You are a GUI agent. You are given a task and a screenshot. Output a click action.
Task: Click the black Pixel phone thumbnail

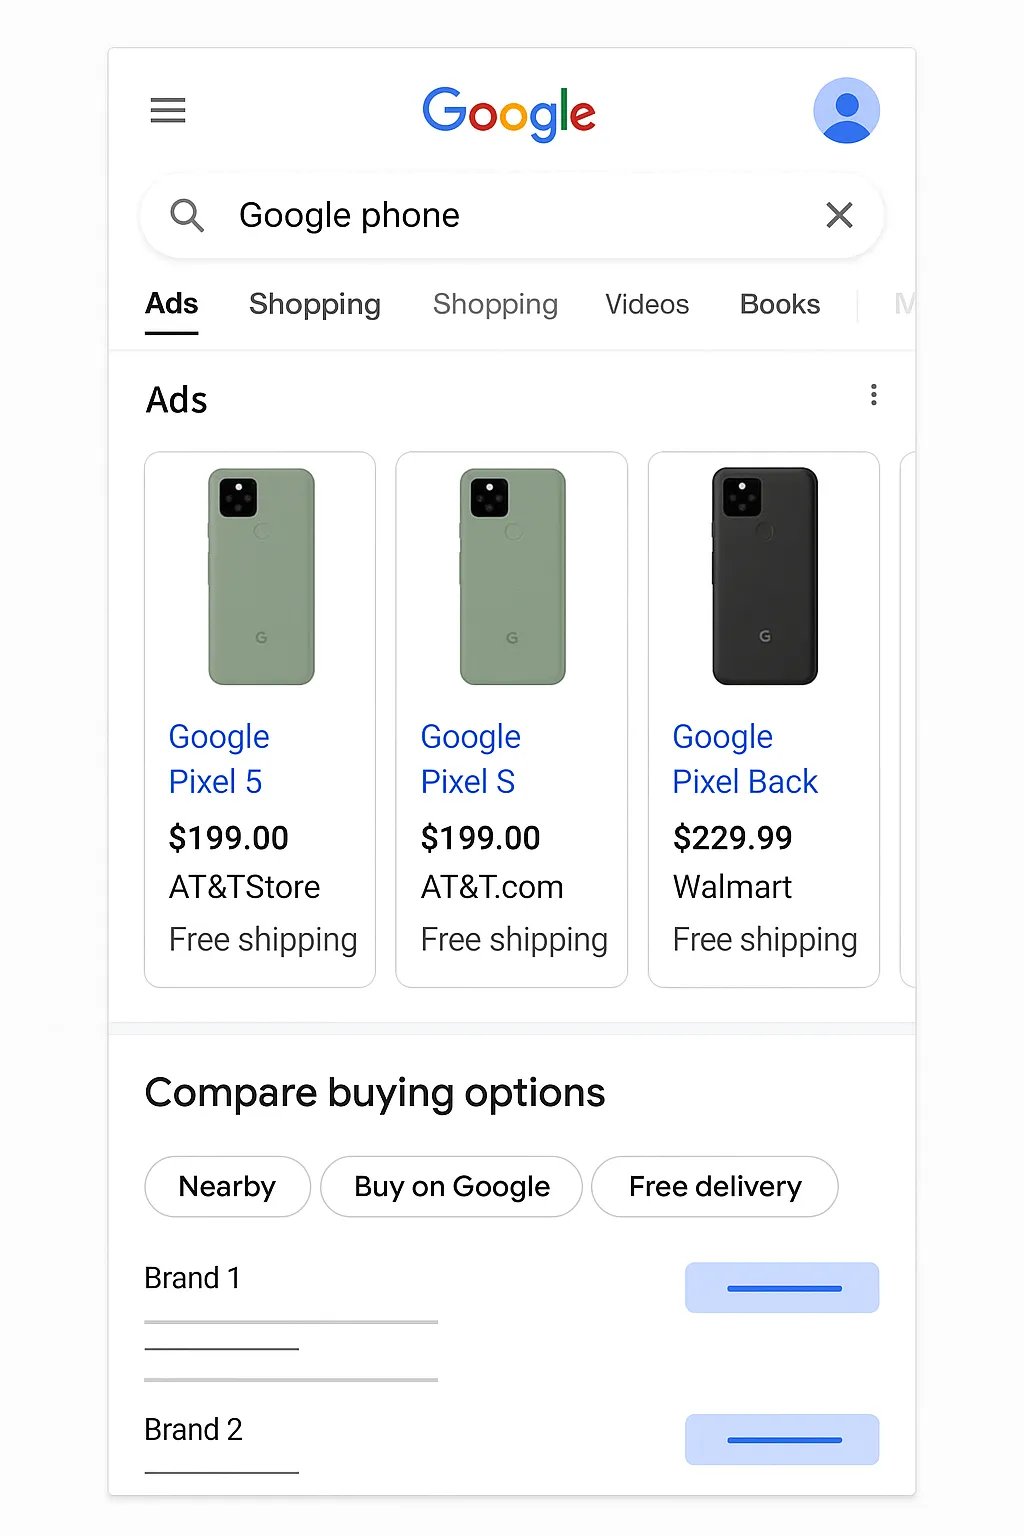point(765,576)
